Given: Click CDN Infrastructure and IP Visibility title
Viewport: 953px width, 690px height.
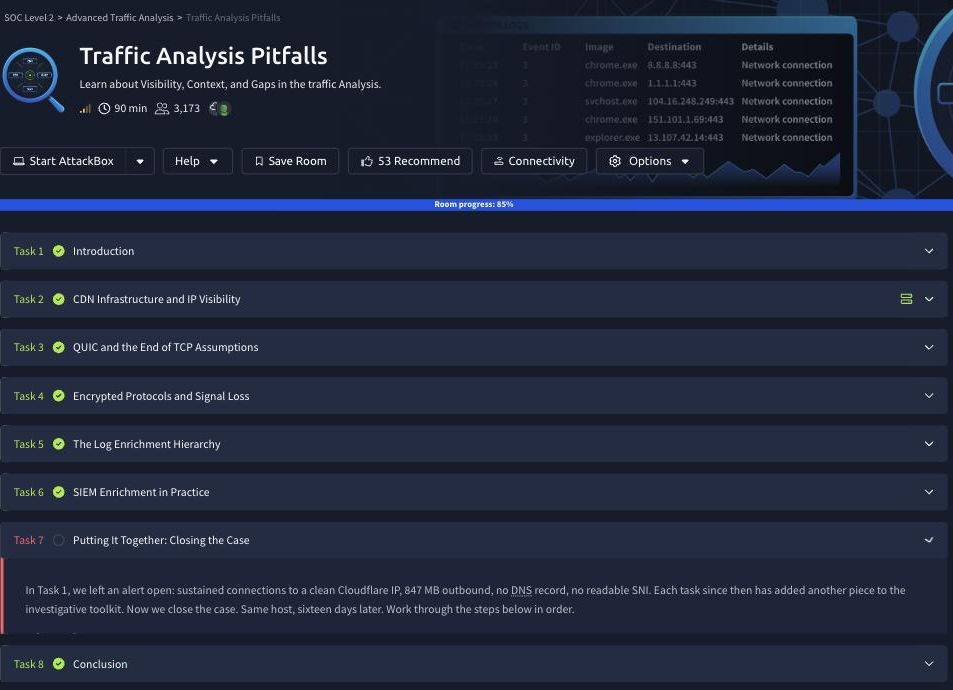Looking at the screenshot, I should [x=157, y=299].
